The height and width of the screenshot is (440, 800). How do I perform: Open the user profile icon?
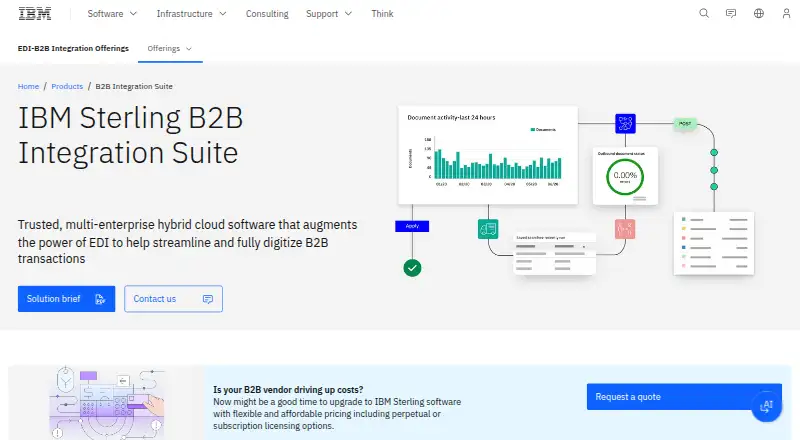click(786, 13)
